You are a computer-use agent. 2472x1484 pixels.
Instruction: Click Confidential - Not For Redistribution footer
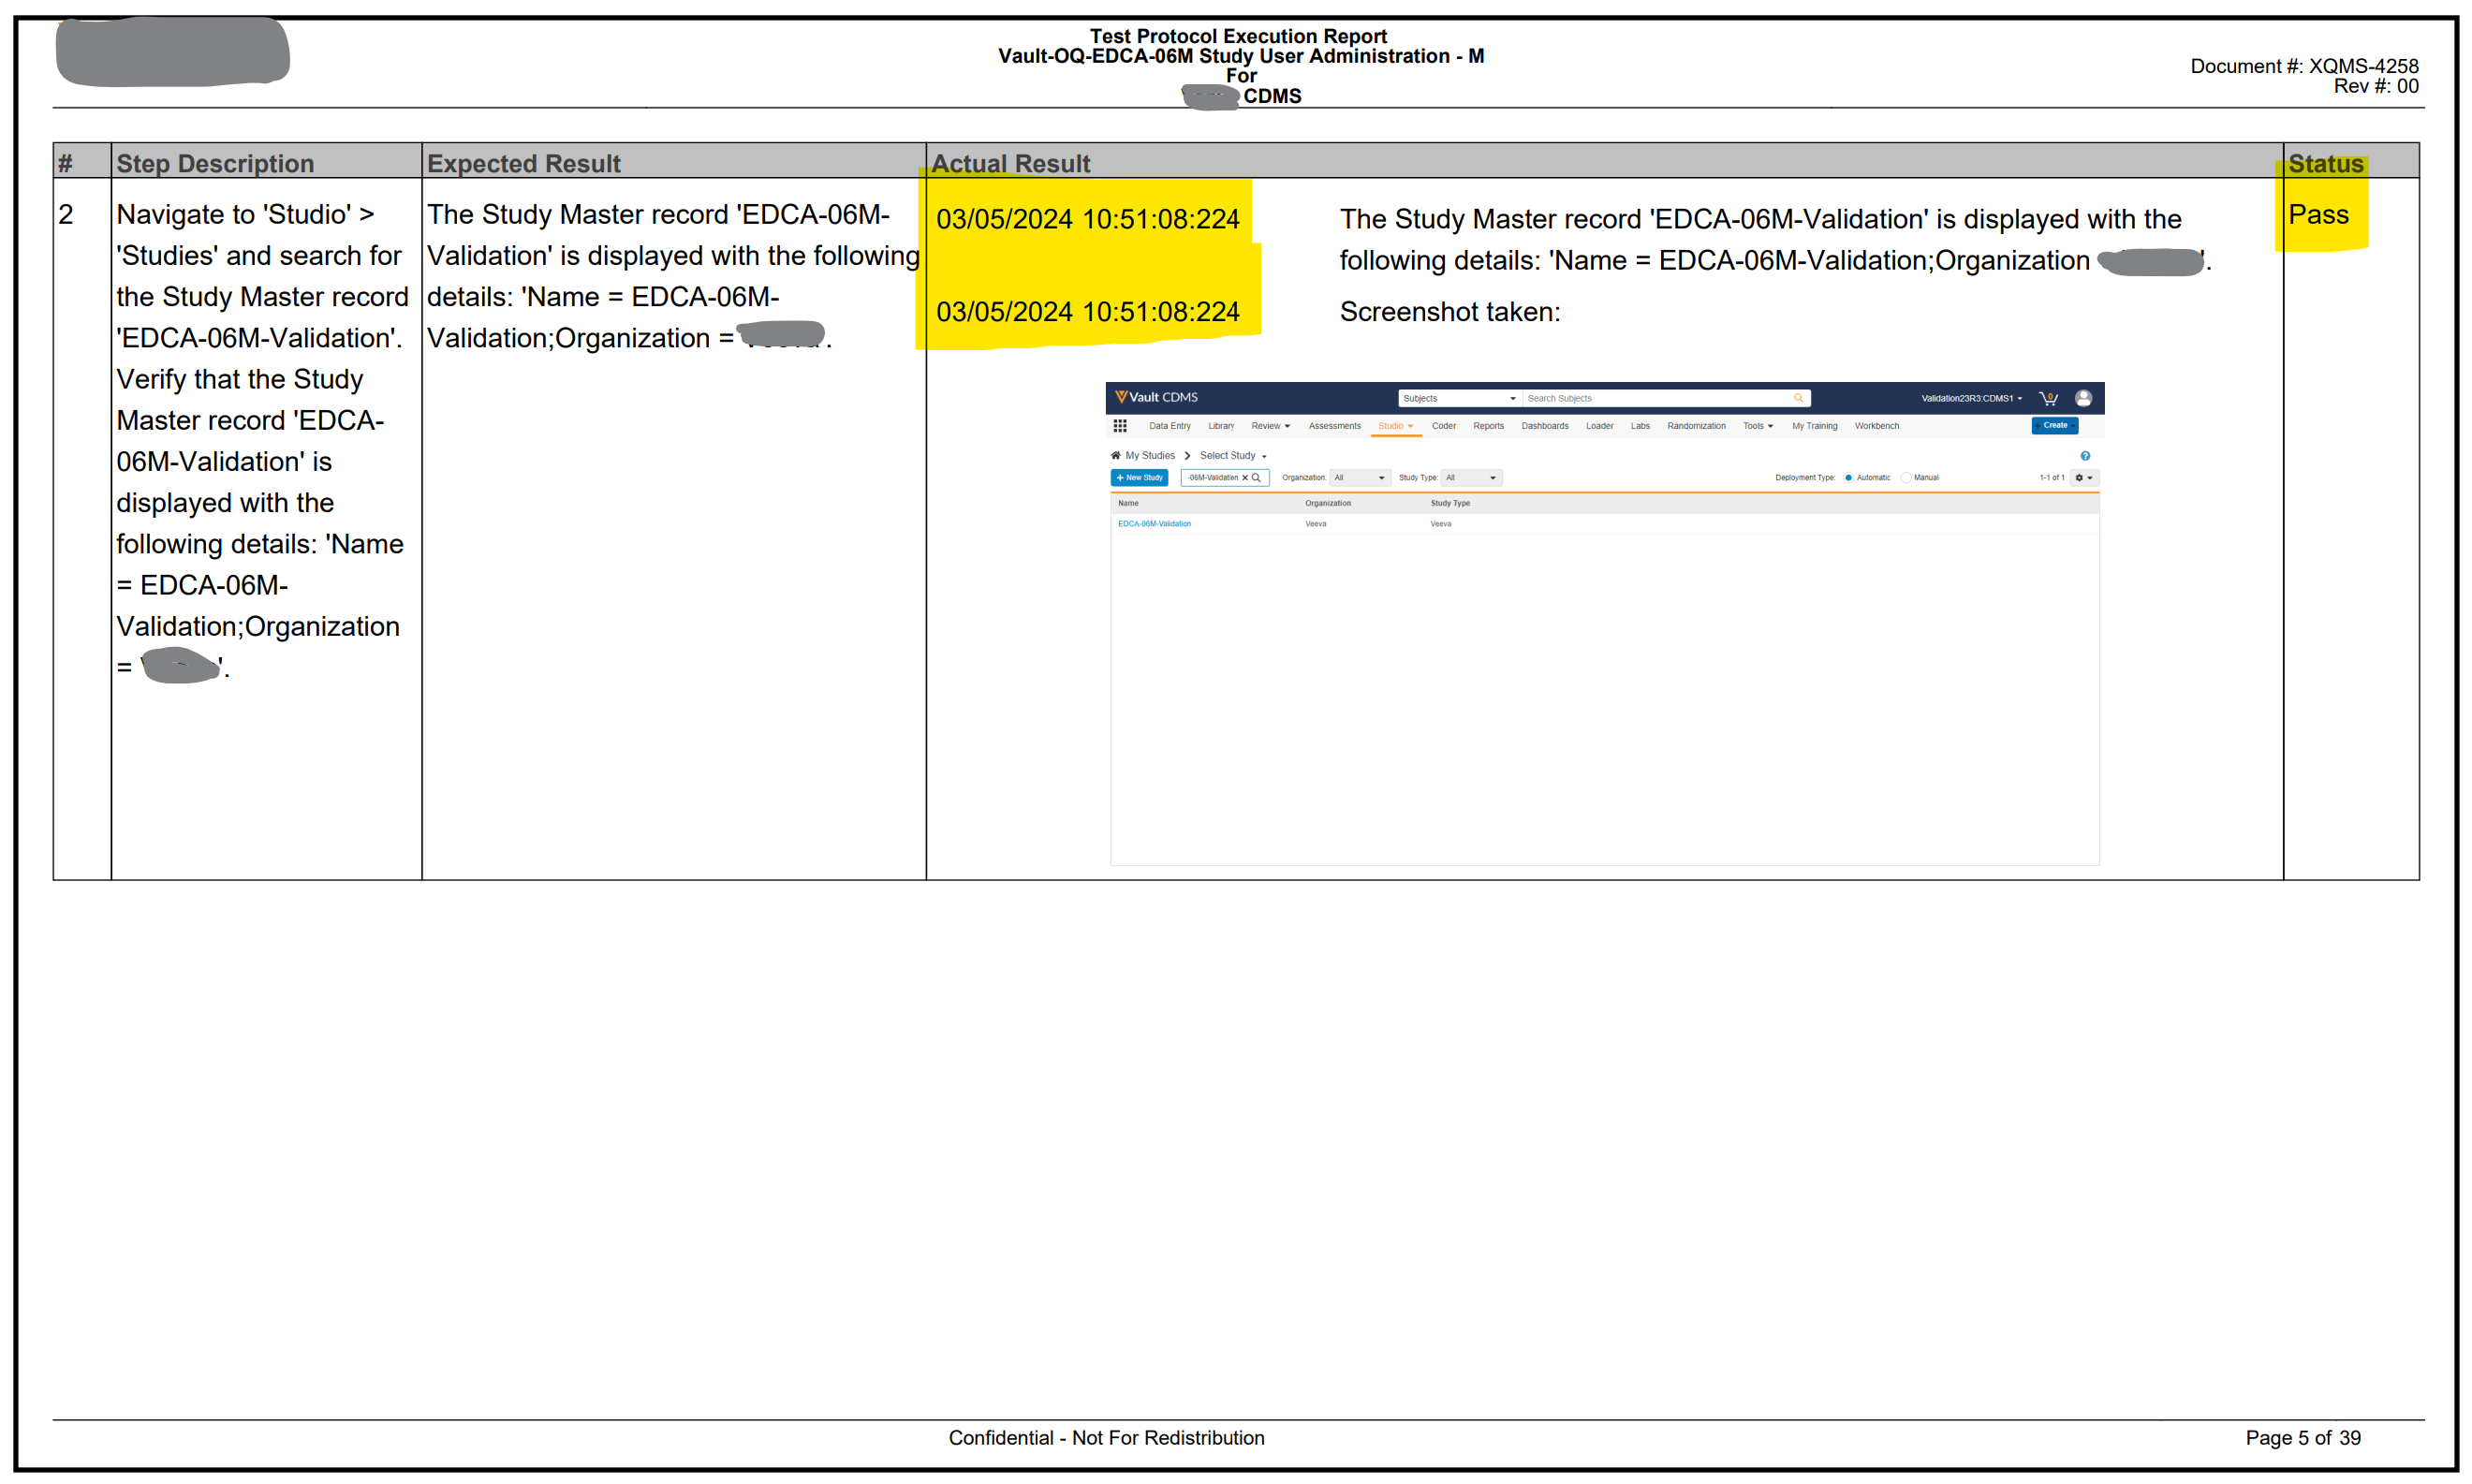pos(1106,1438)
